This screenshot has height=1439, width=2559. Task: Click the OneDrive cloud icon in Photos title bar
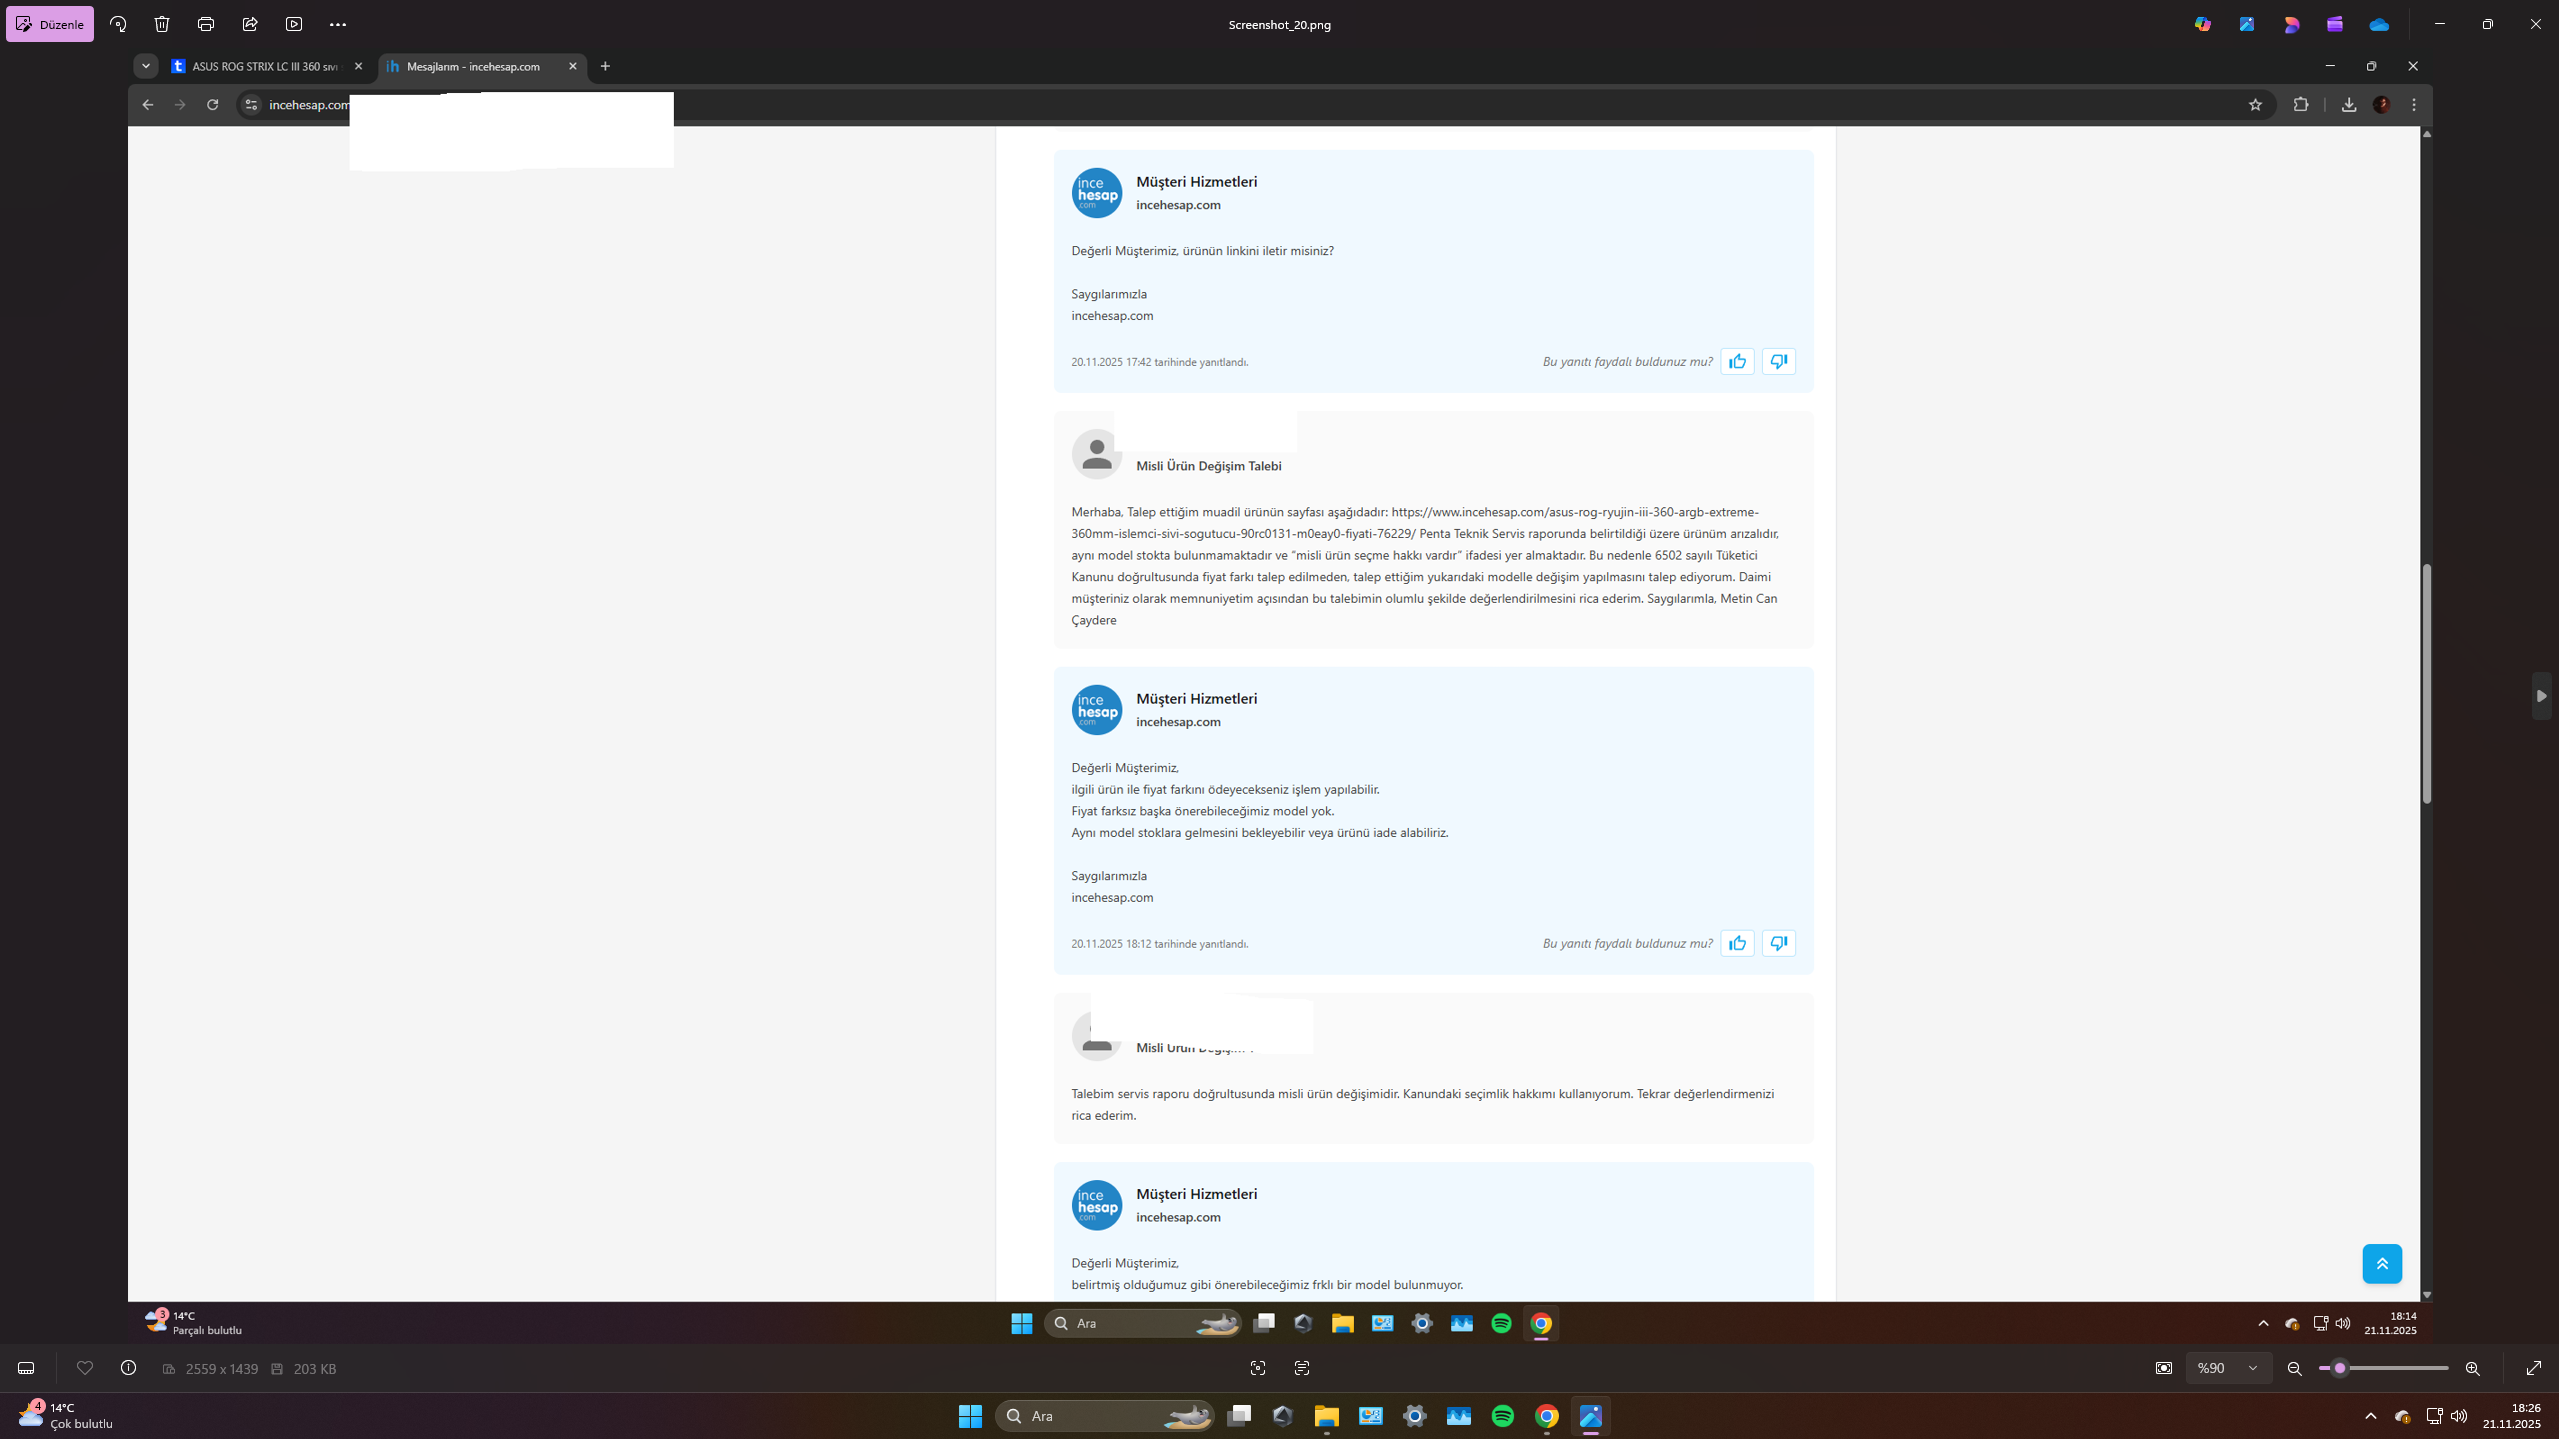pos(2379,24)
